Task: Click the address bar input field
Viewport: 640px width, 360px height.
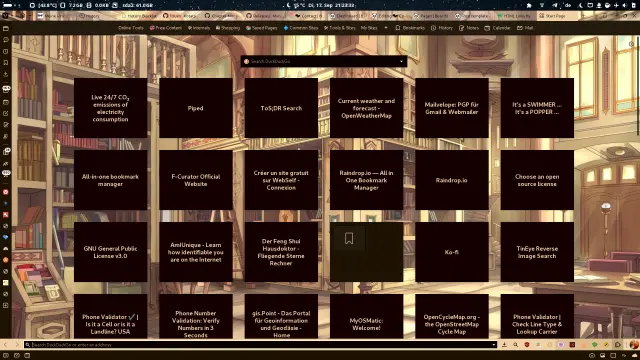Action: (x=260, y=345)
